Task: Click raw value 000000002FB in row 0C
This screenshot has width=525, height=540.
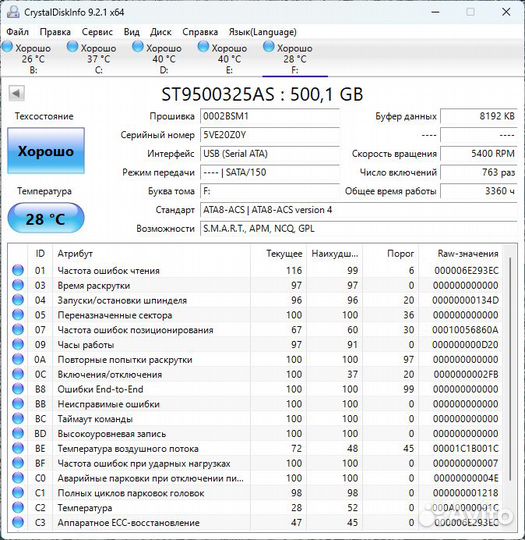Action: [466, 374]
